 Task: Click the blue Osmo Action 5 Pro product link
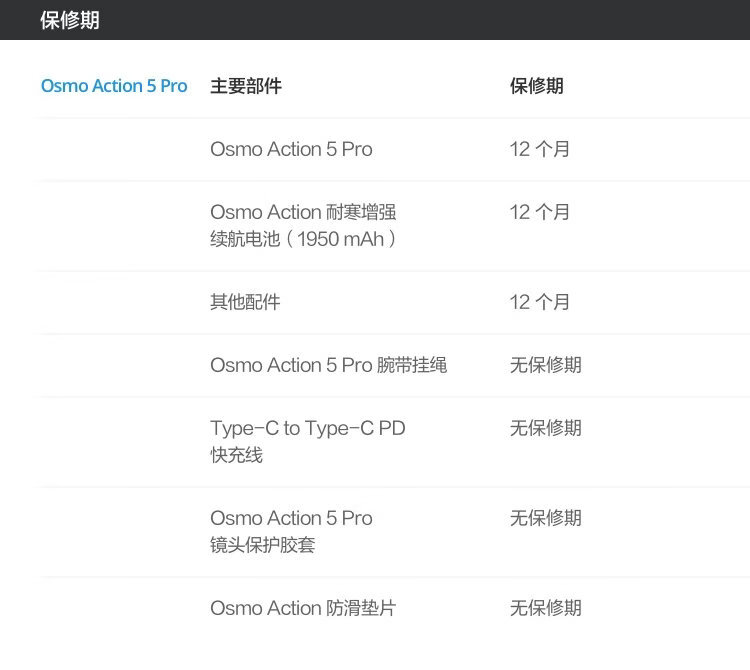coord(114,86)
